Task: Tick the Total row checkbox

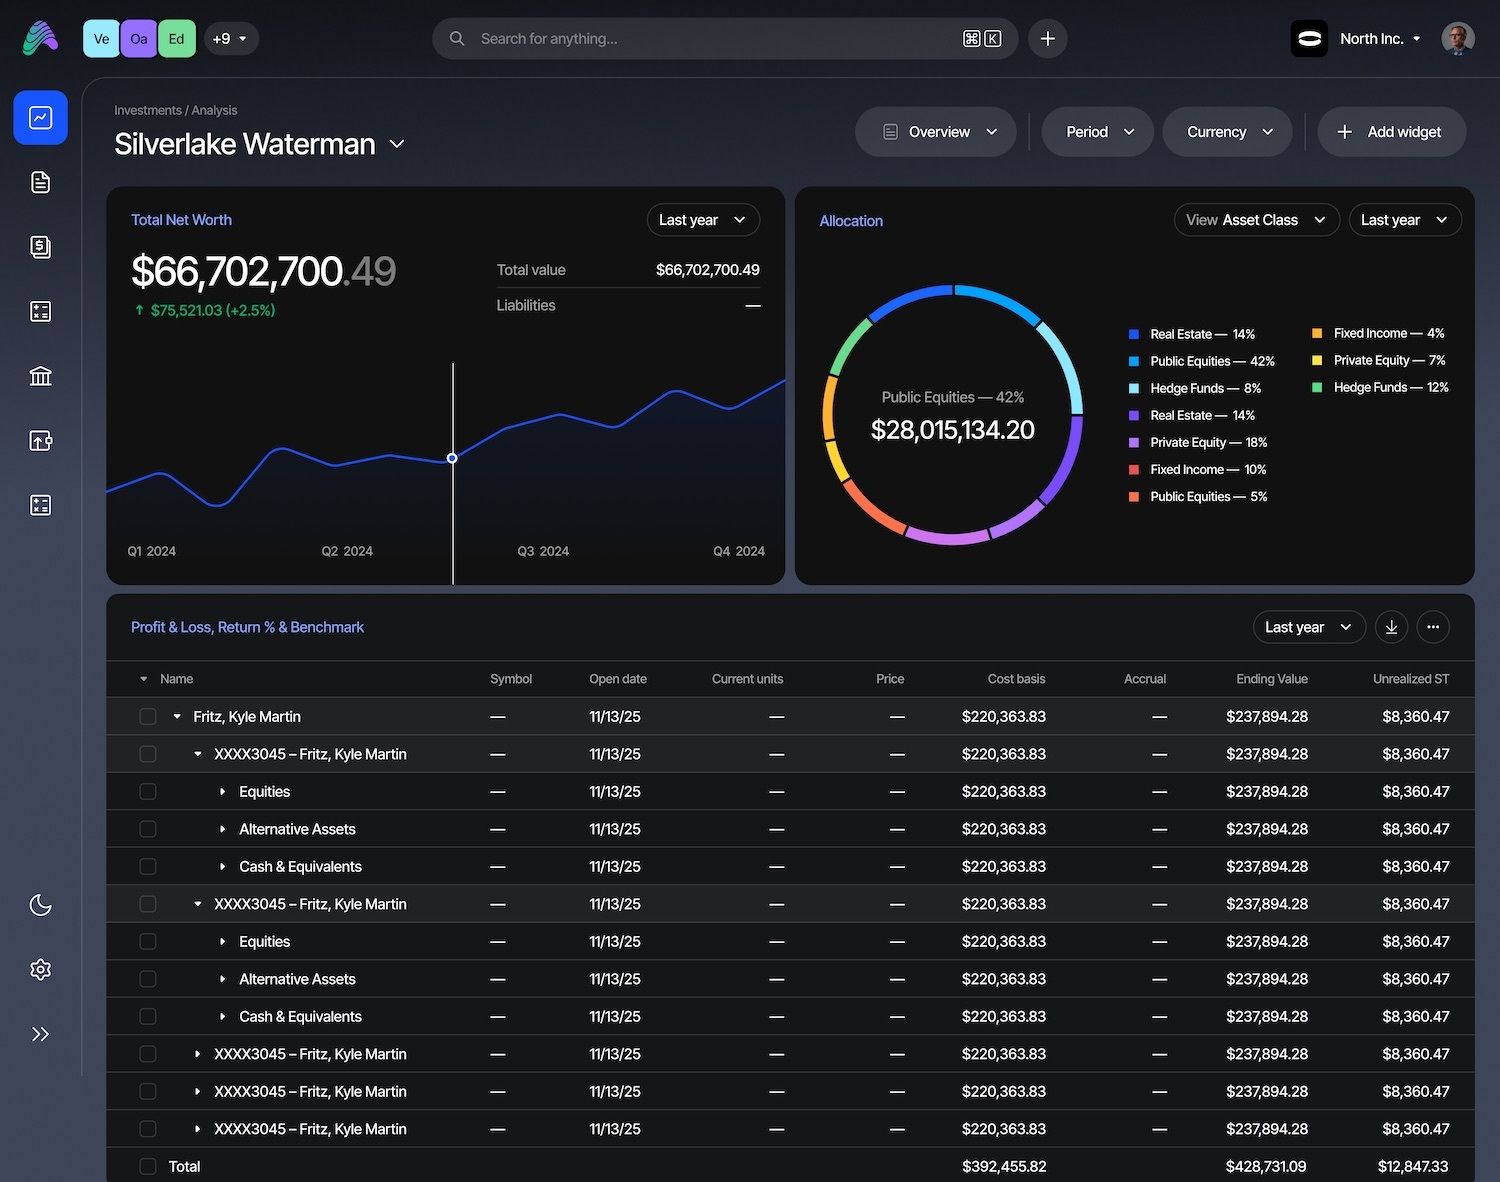Action: [x=148, y=1166]
